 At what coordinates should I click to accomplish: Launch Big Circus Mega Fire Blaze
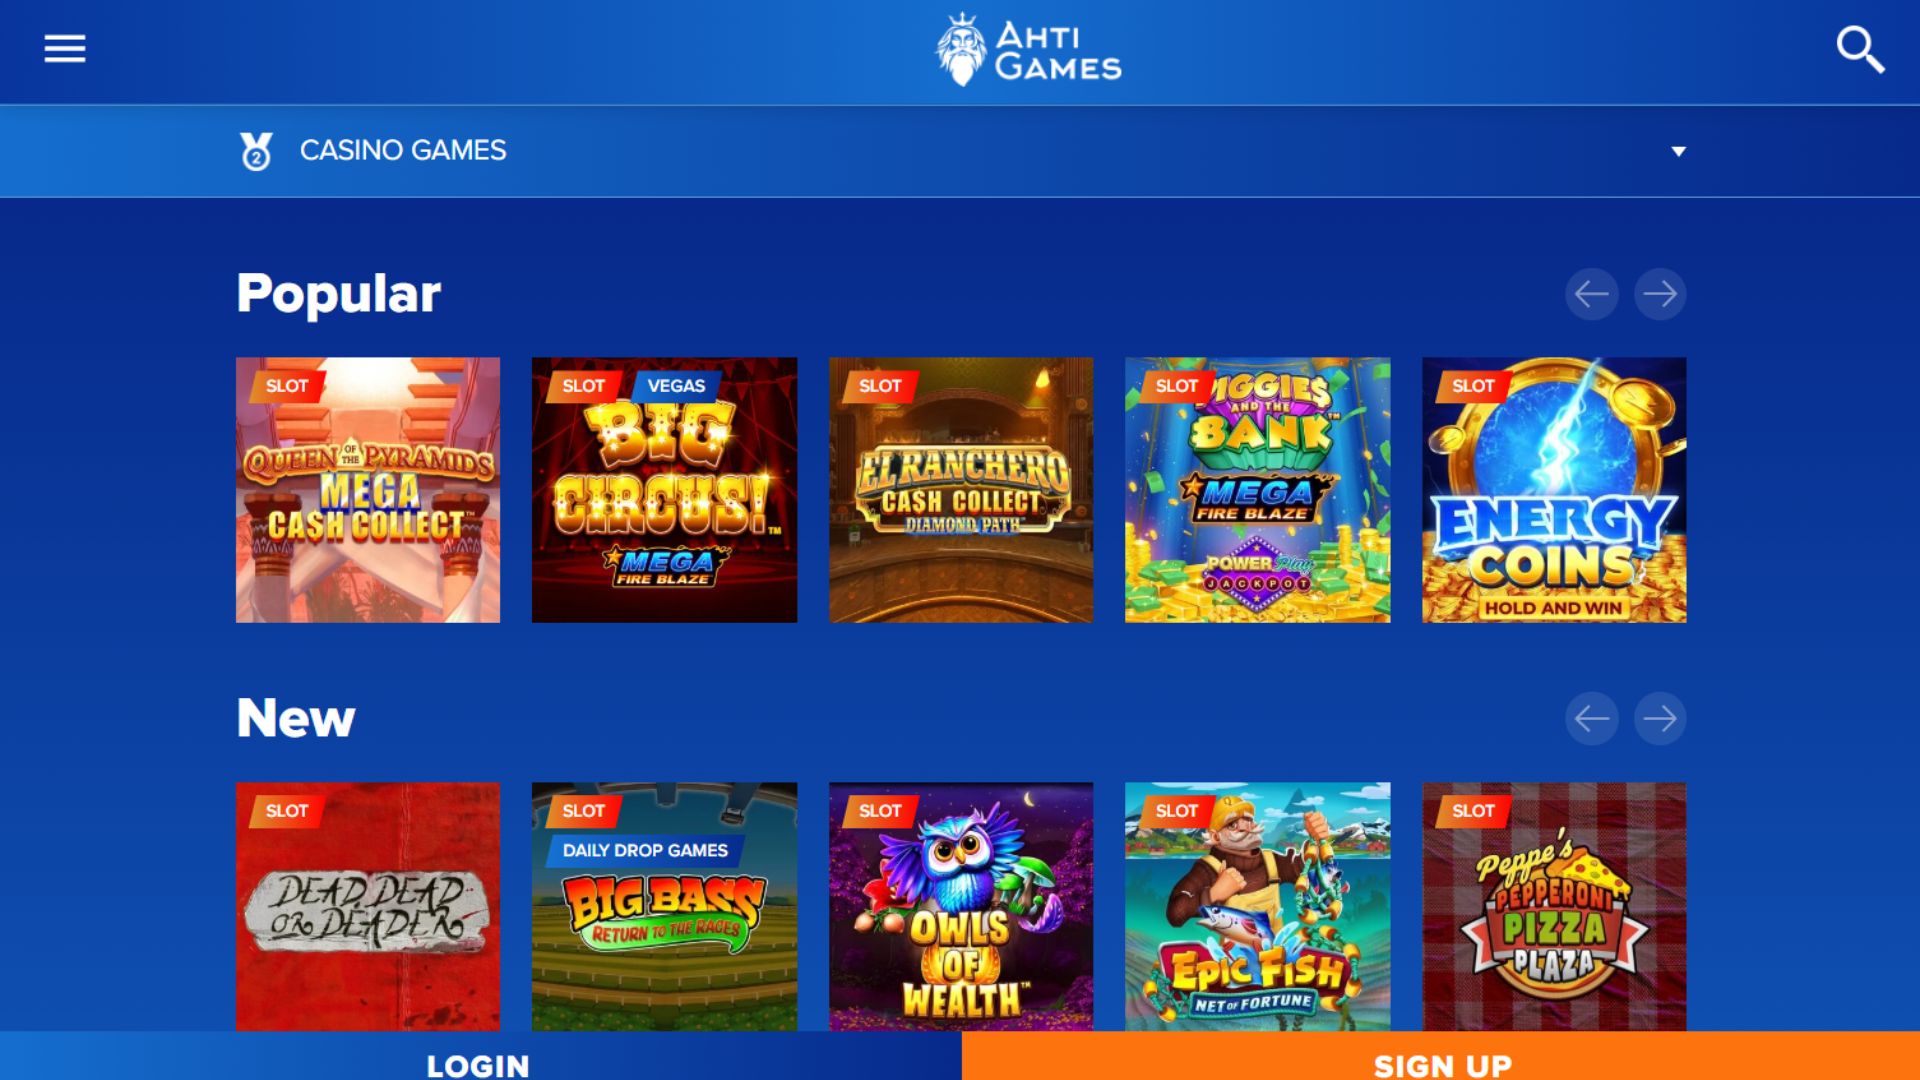click(x=665, y=490)
